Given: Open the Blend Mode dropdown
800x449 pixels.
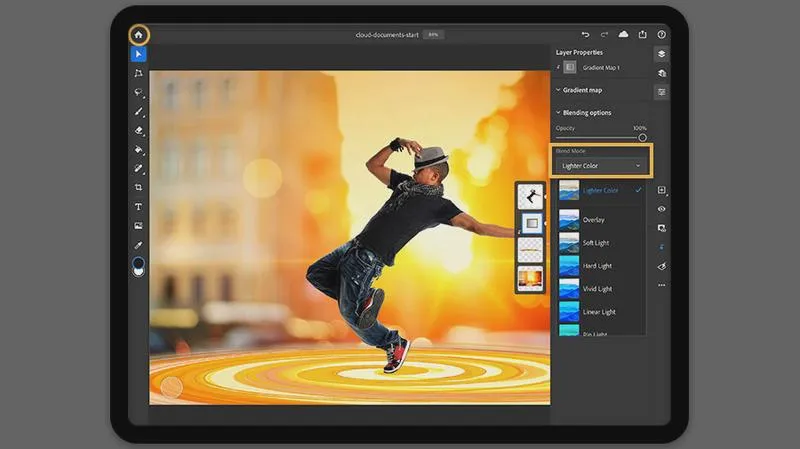Looking at the screenshot, I should pyautogui.click(x=601, y=166).
